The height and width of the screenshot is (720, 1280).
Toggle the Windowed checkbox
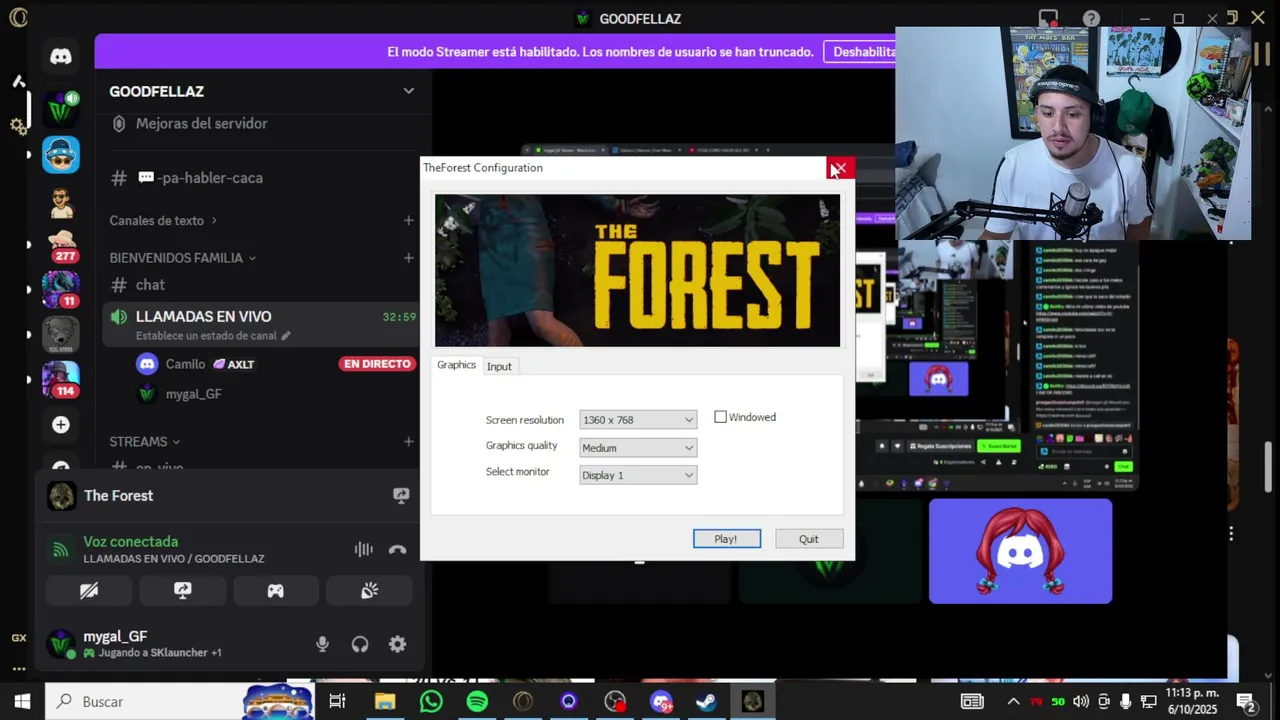720,417
